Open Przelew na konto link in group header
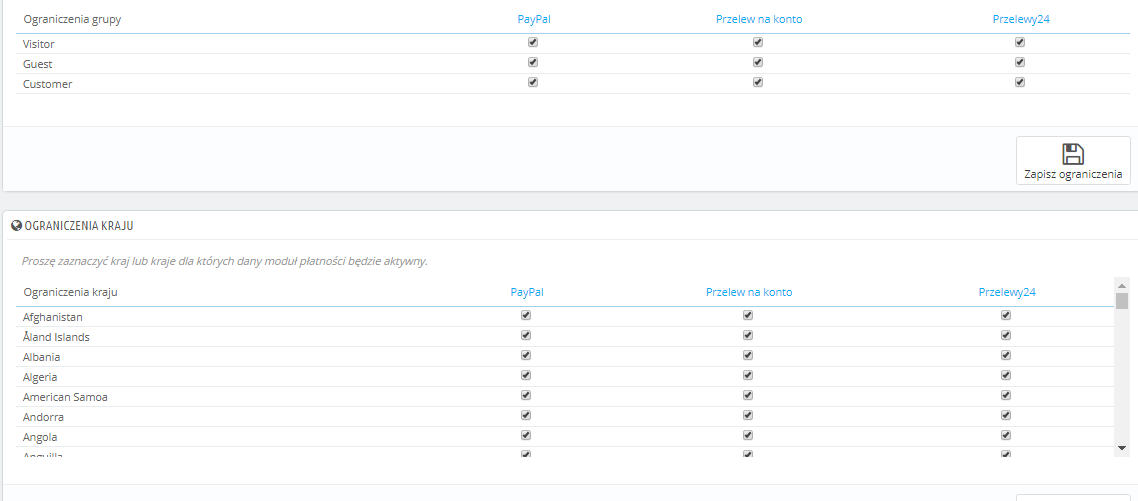 point(758,19)
